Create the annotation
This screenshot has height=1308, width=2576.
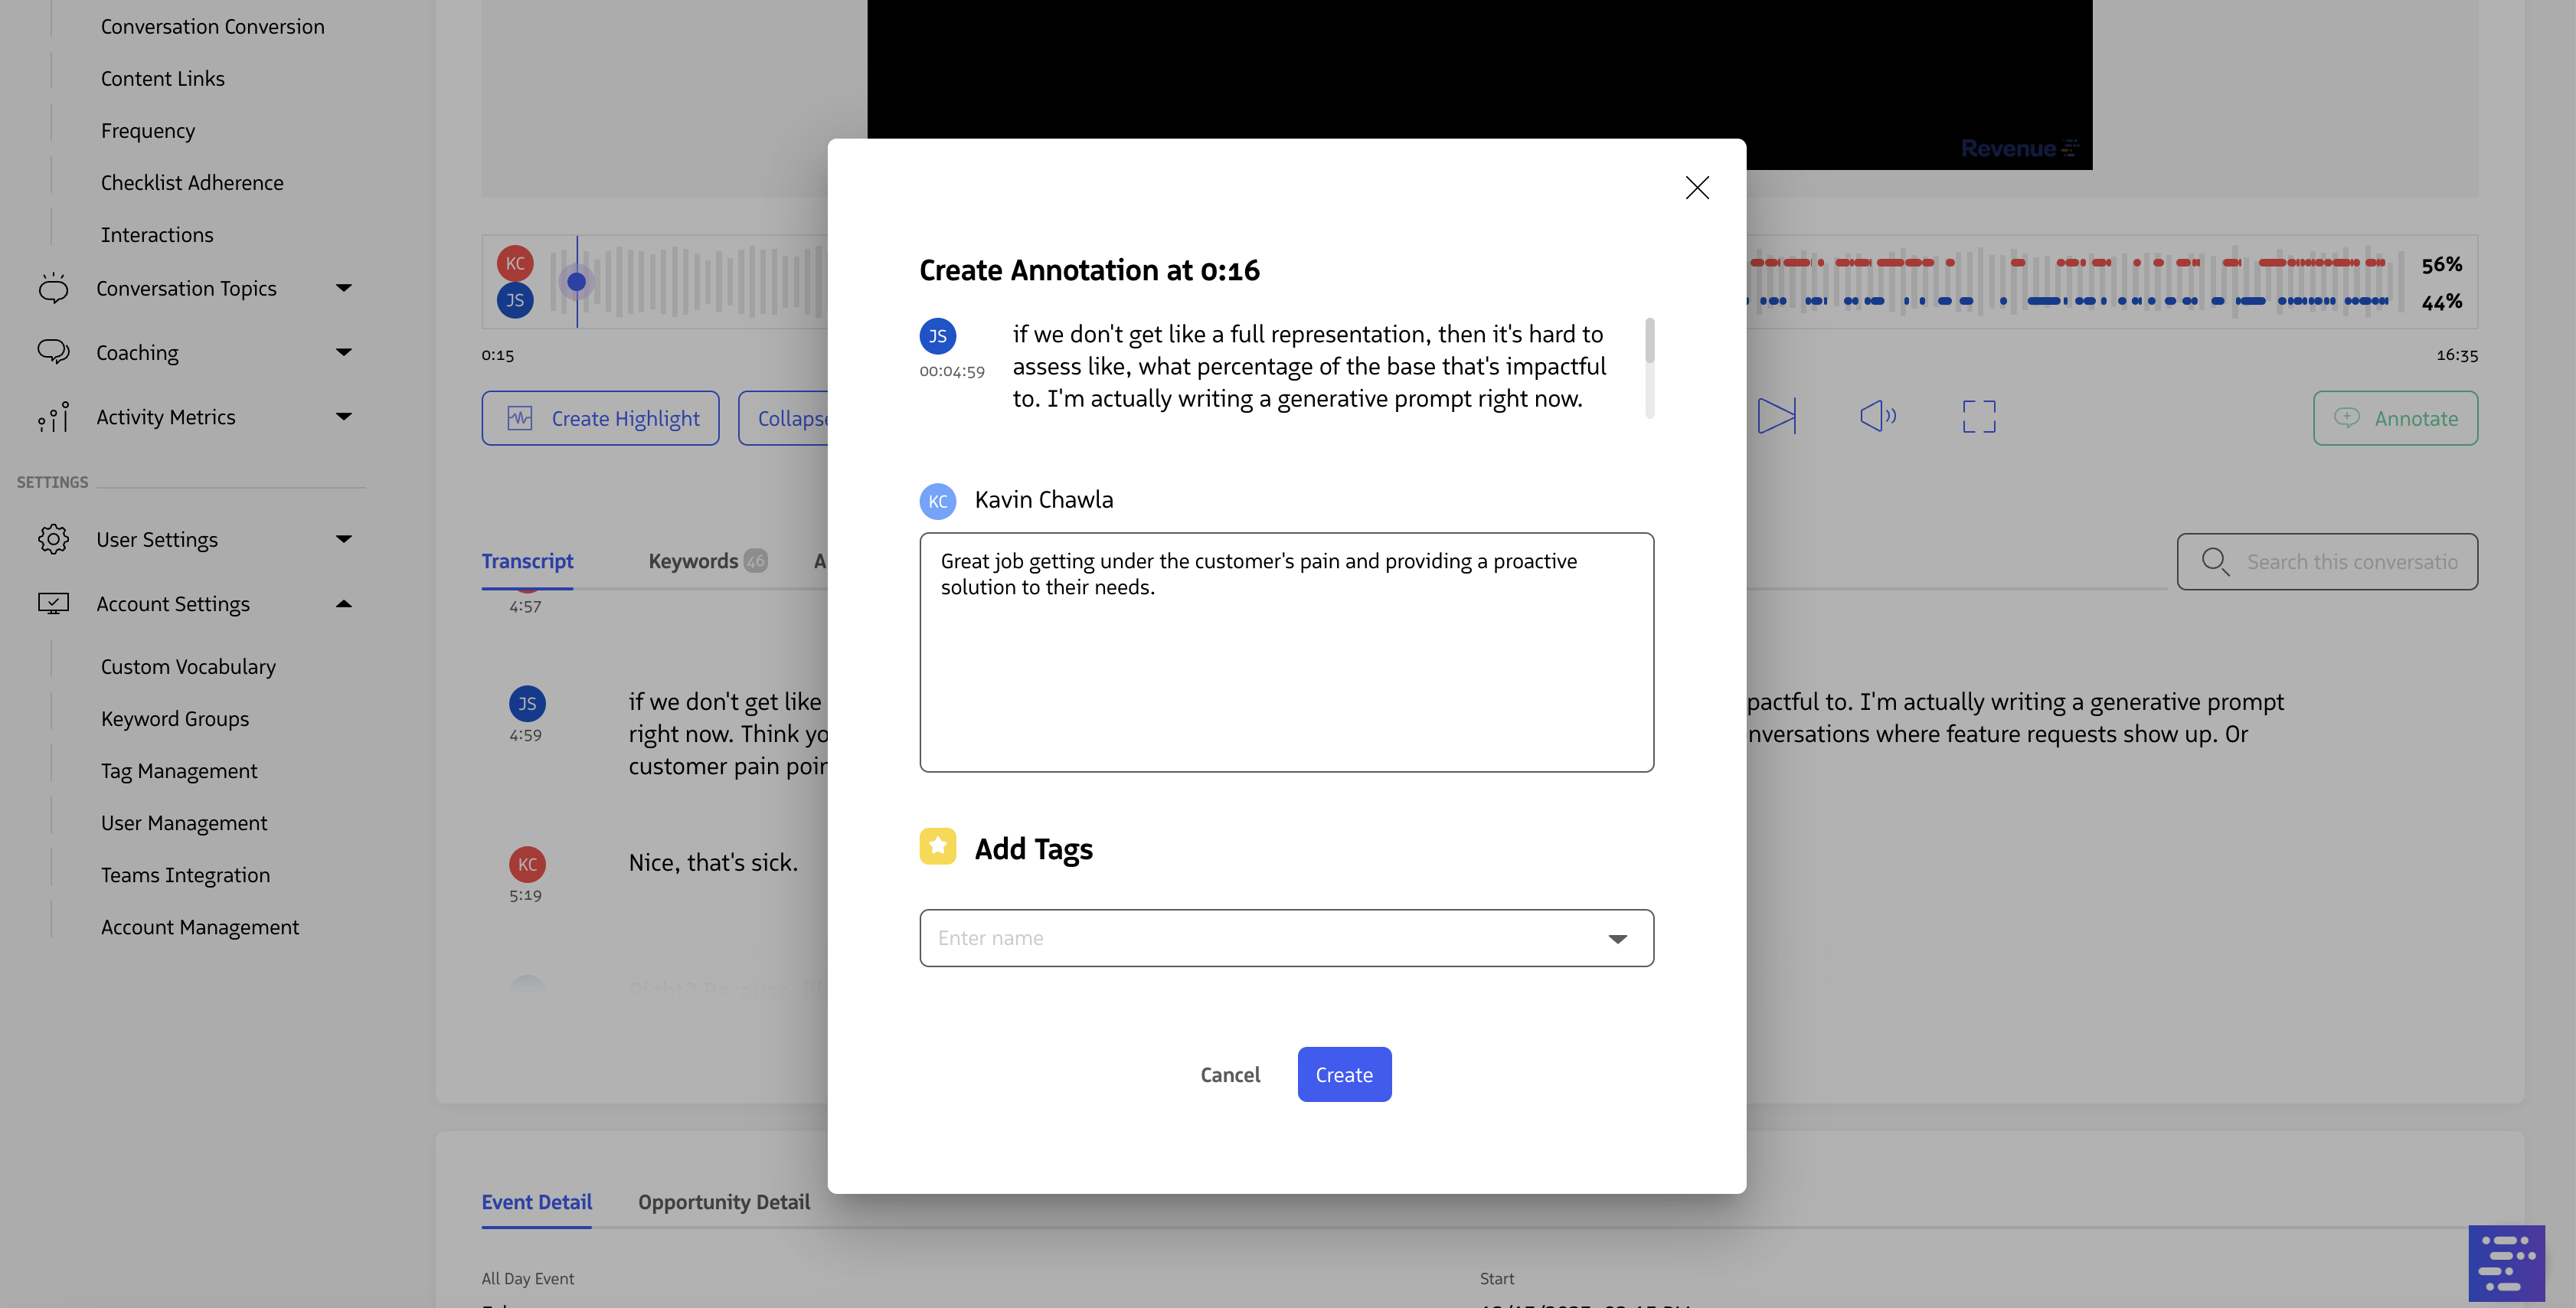1344,1074
